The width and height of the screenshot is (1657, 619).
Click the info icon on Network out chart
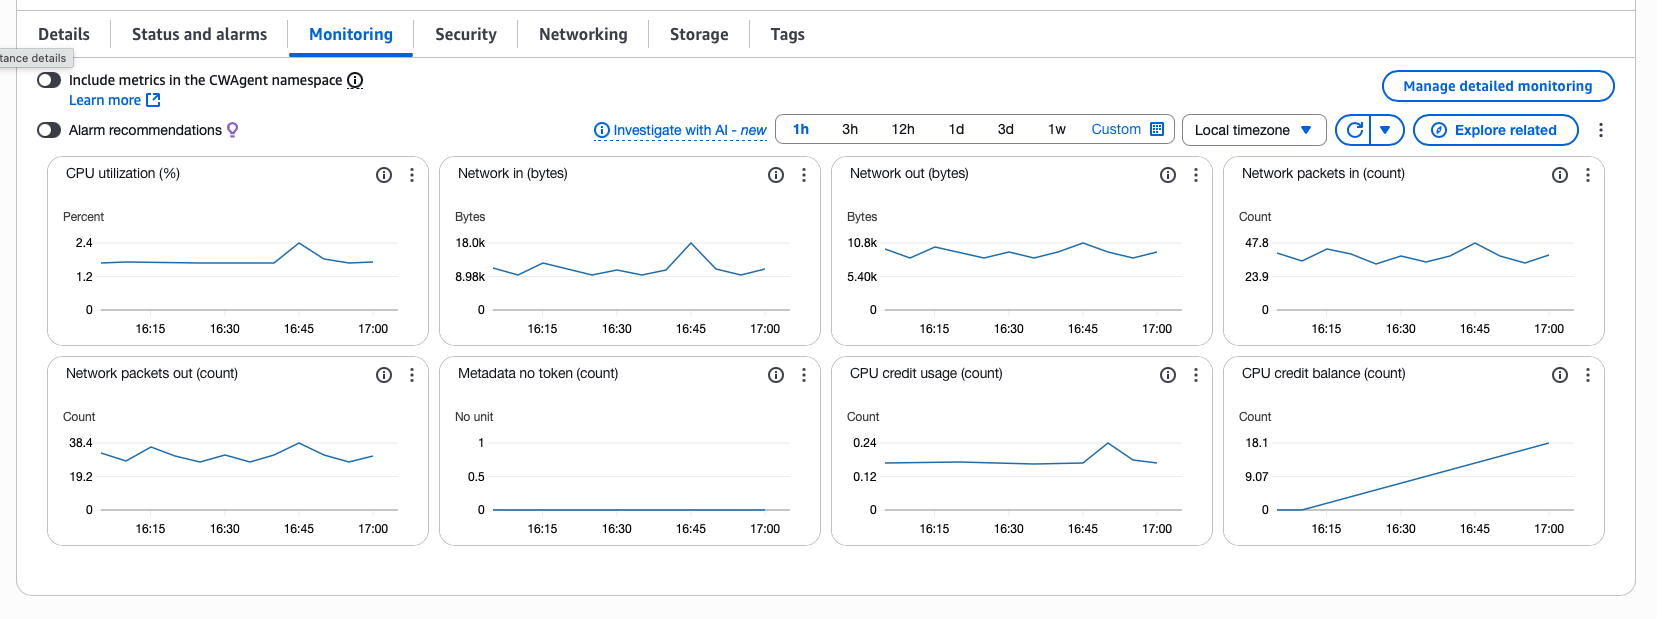[x=1168, y=175]
